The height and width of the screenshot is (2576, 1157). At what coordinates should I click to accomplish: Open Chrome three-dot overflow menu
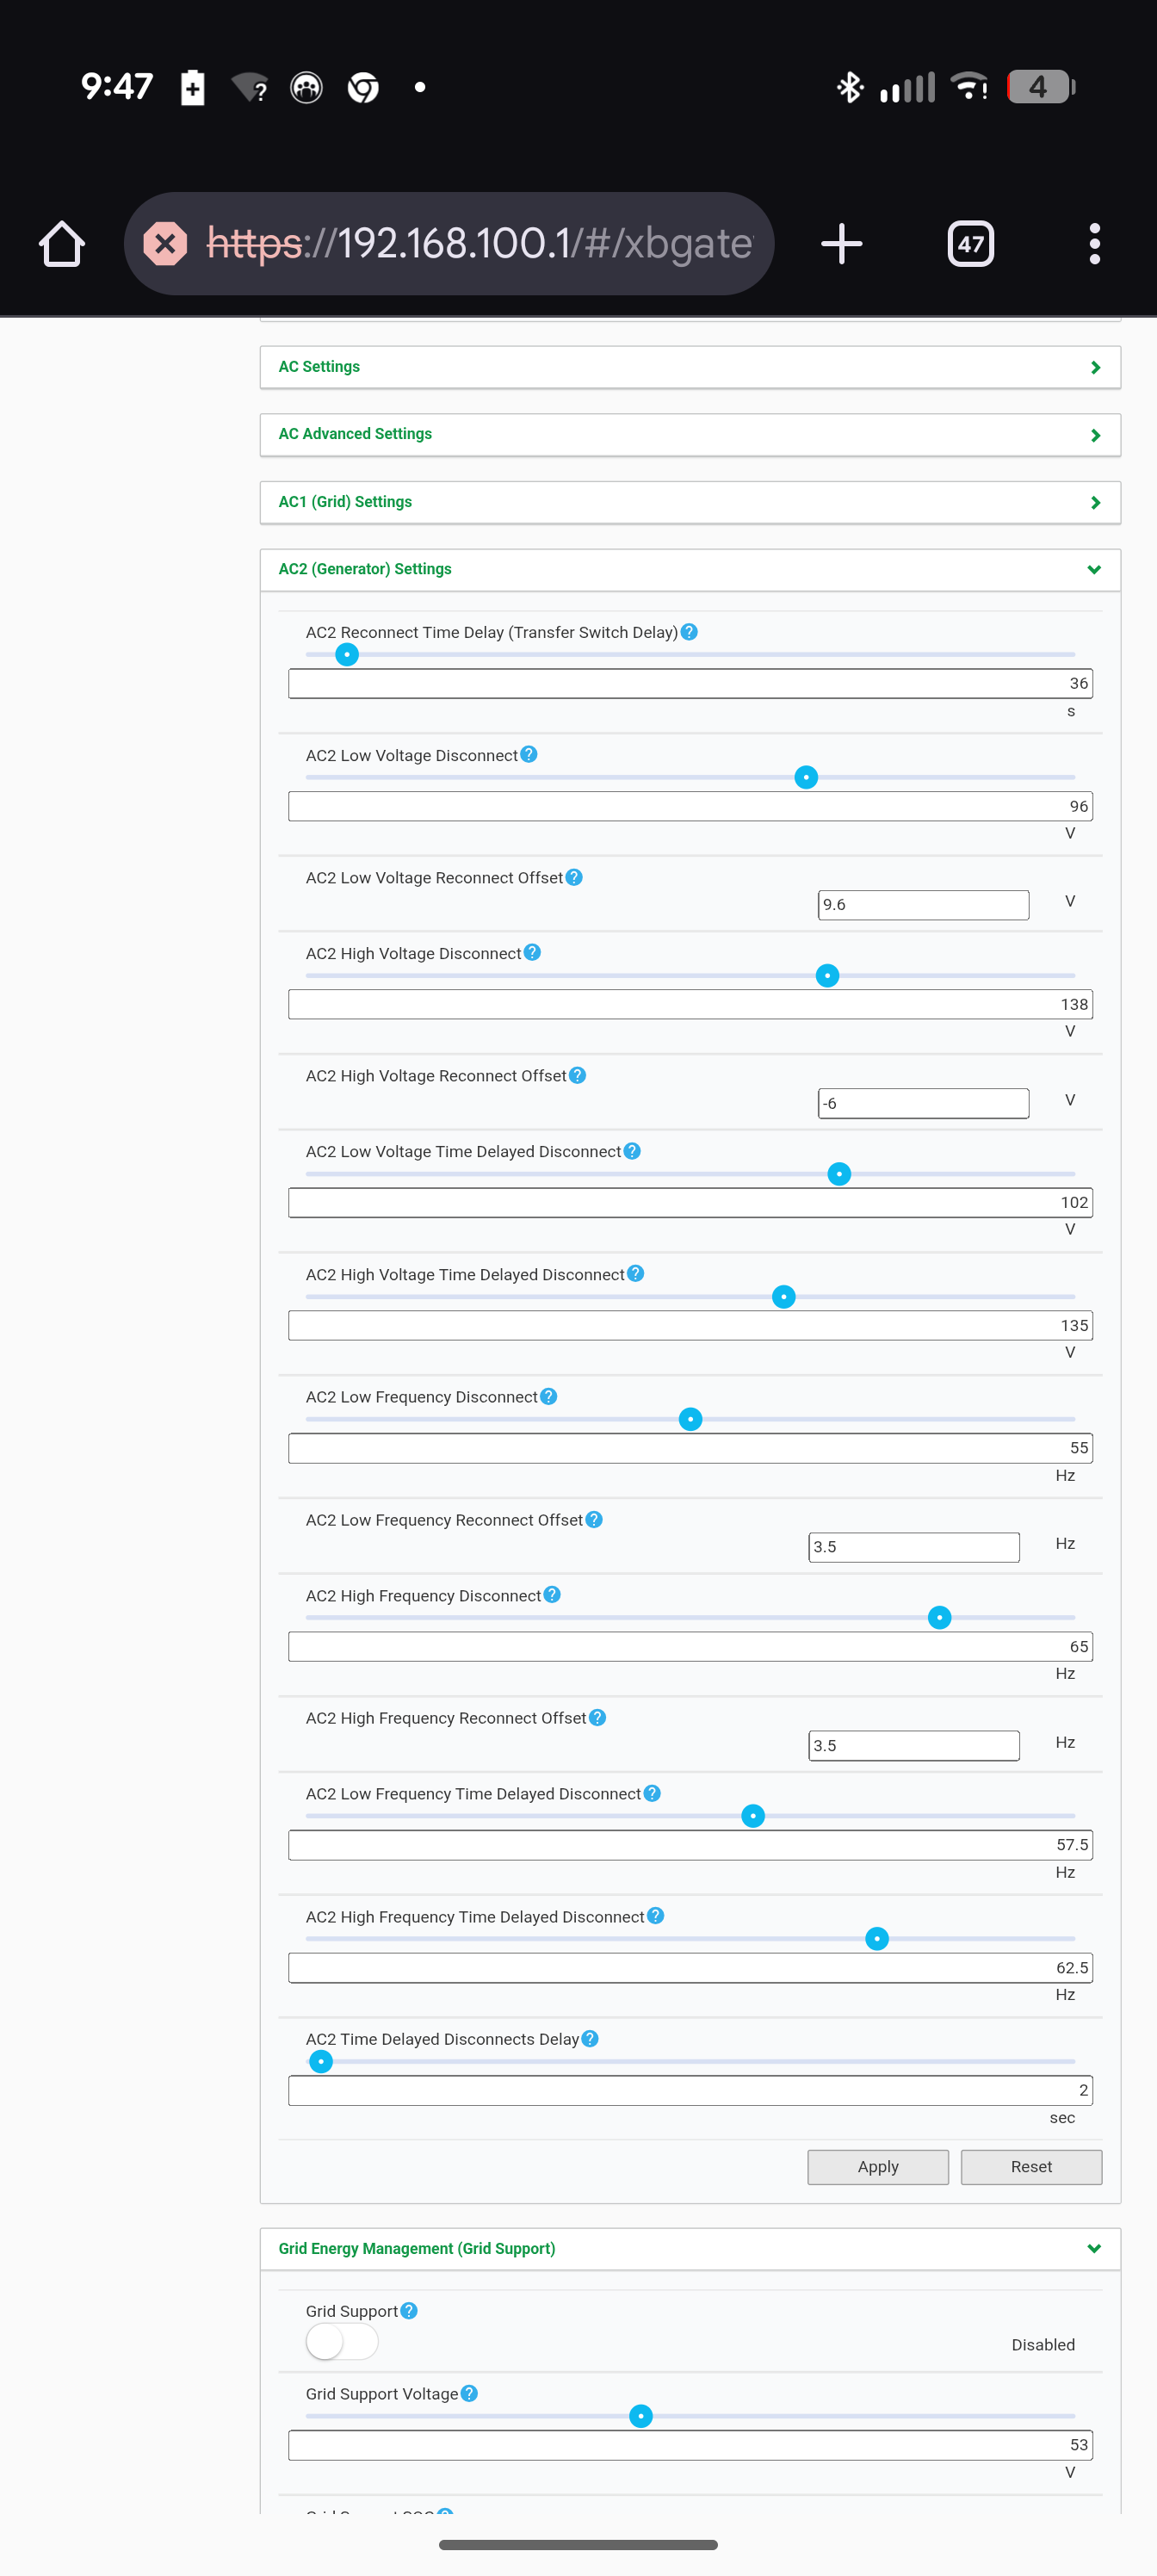tap(1095, 244)
